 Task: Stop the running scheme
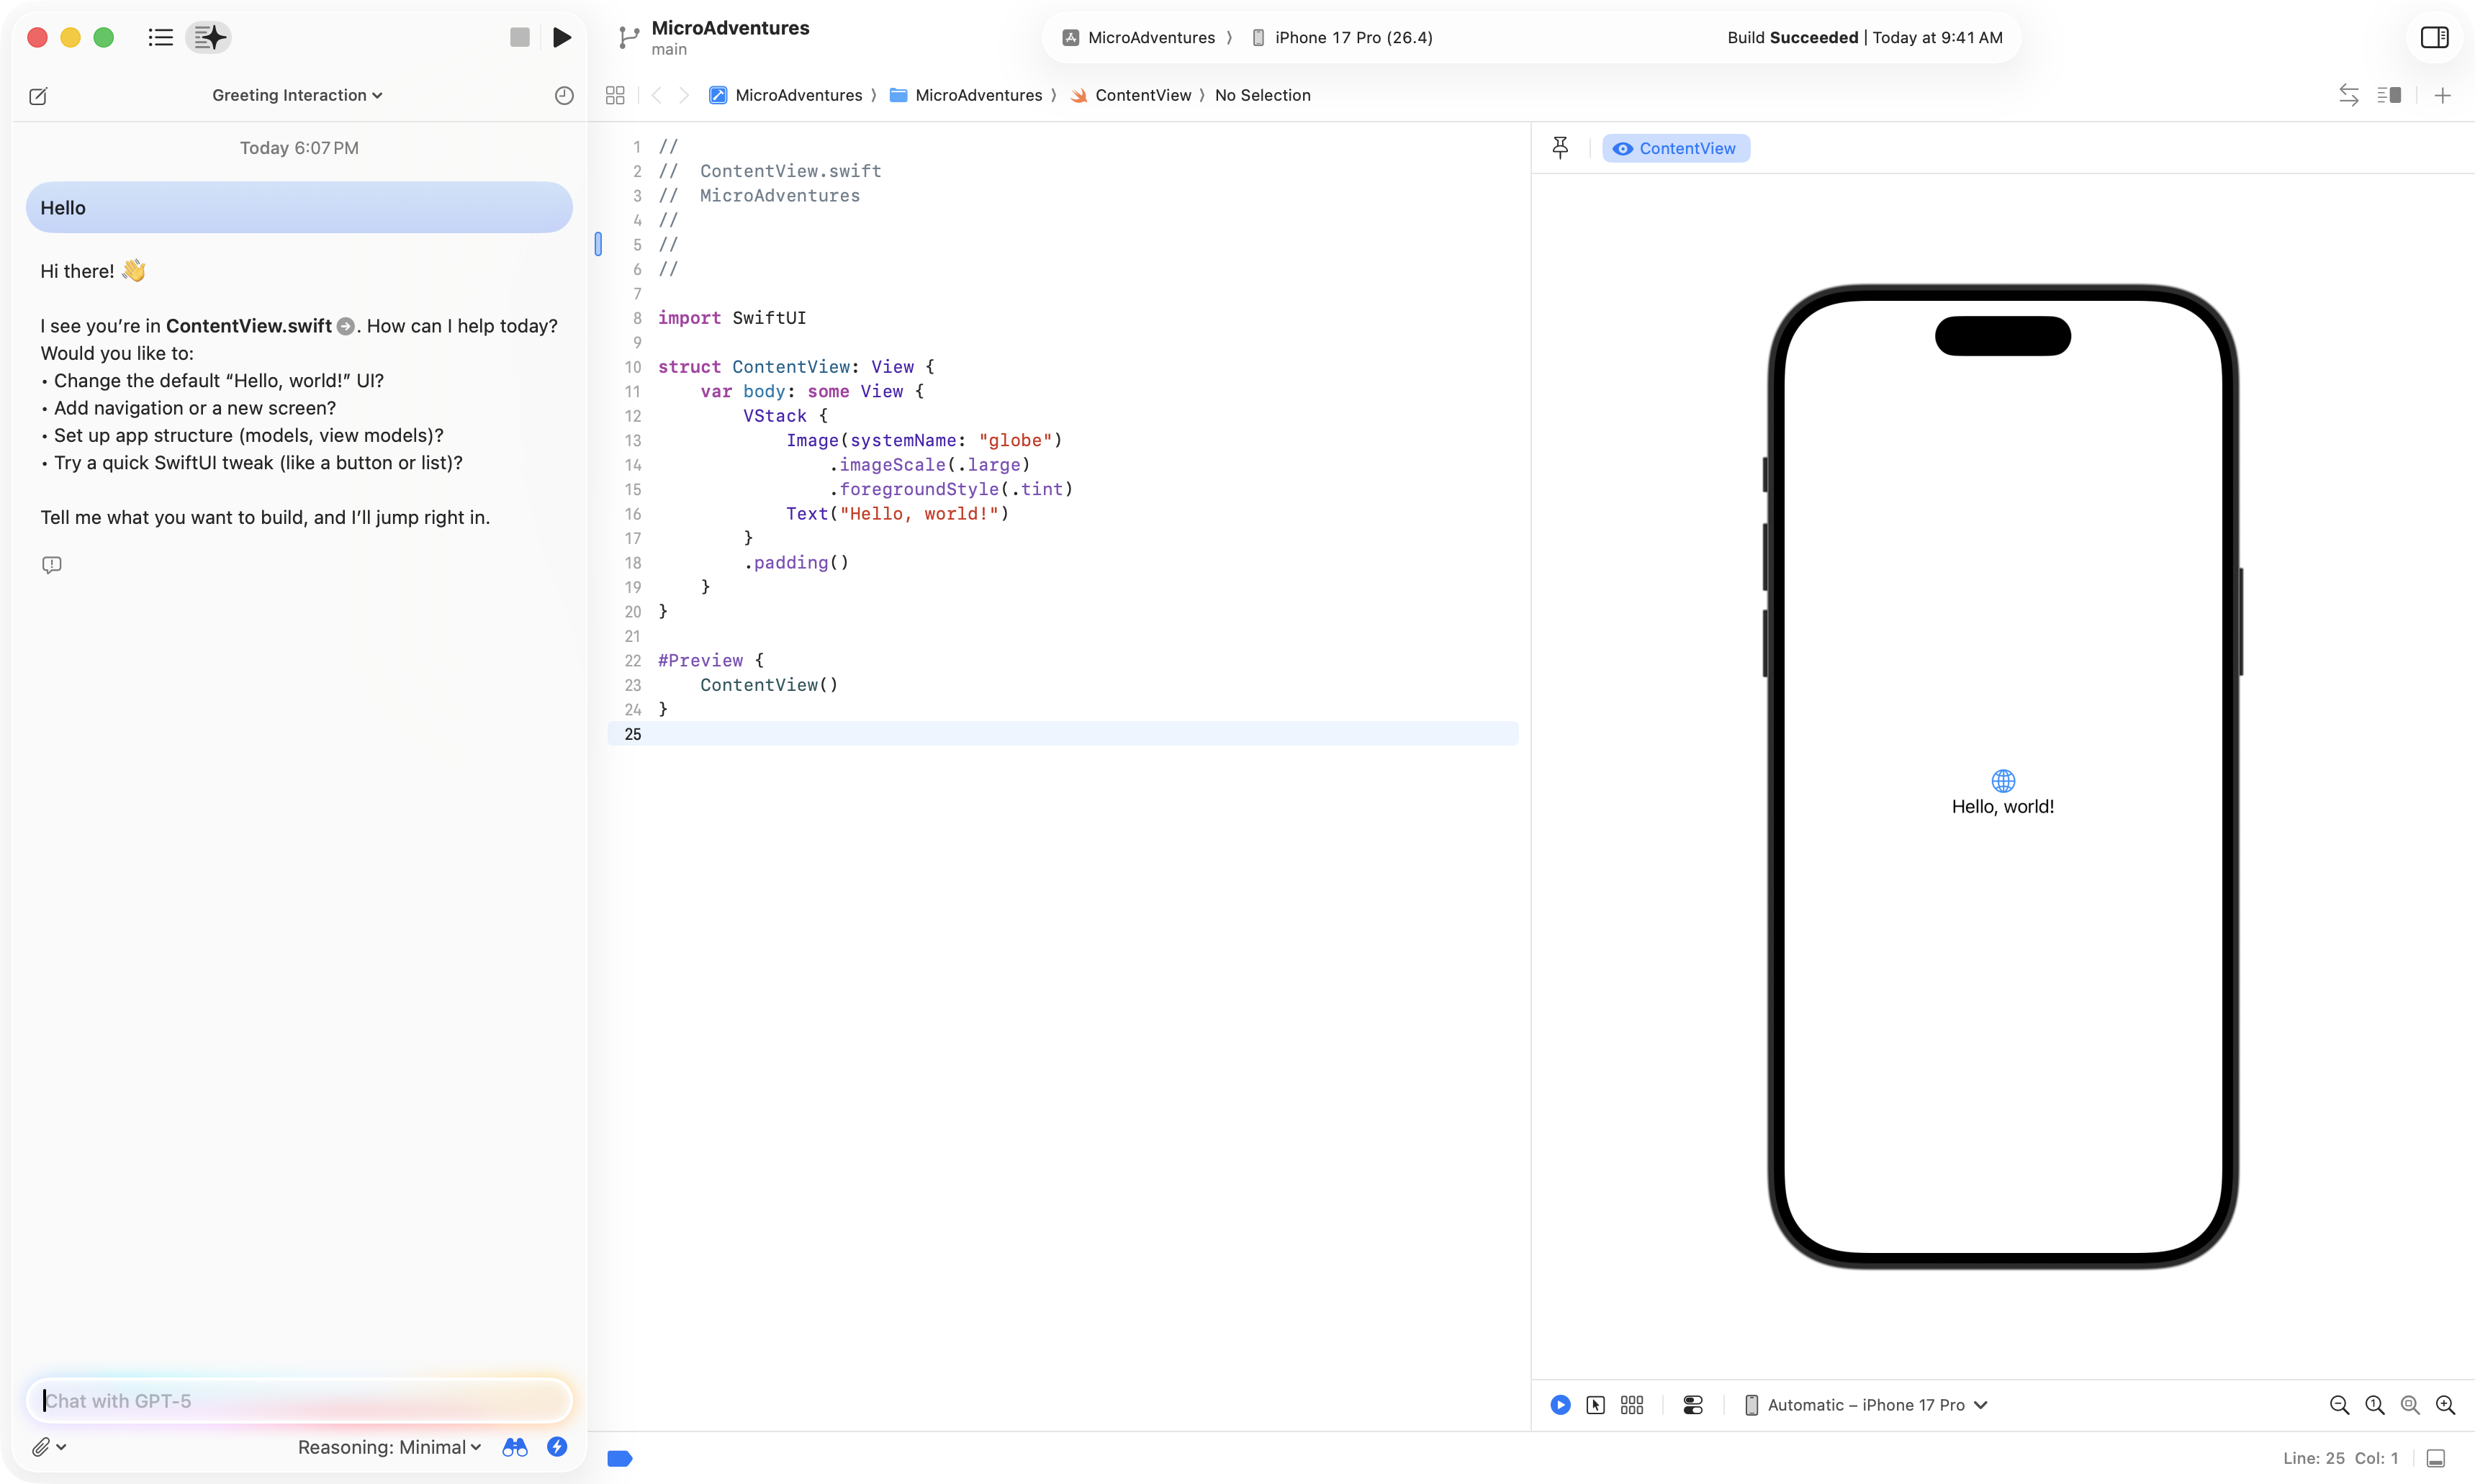click(x=519, y=38)
